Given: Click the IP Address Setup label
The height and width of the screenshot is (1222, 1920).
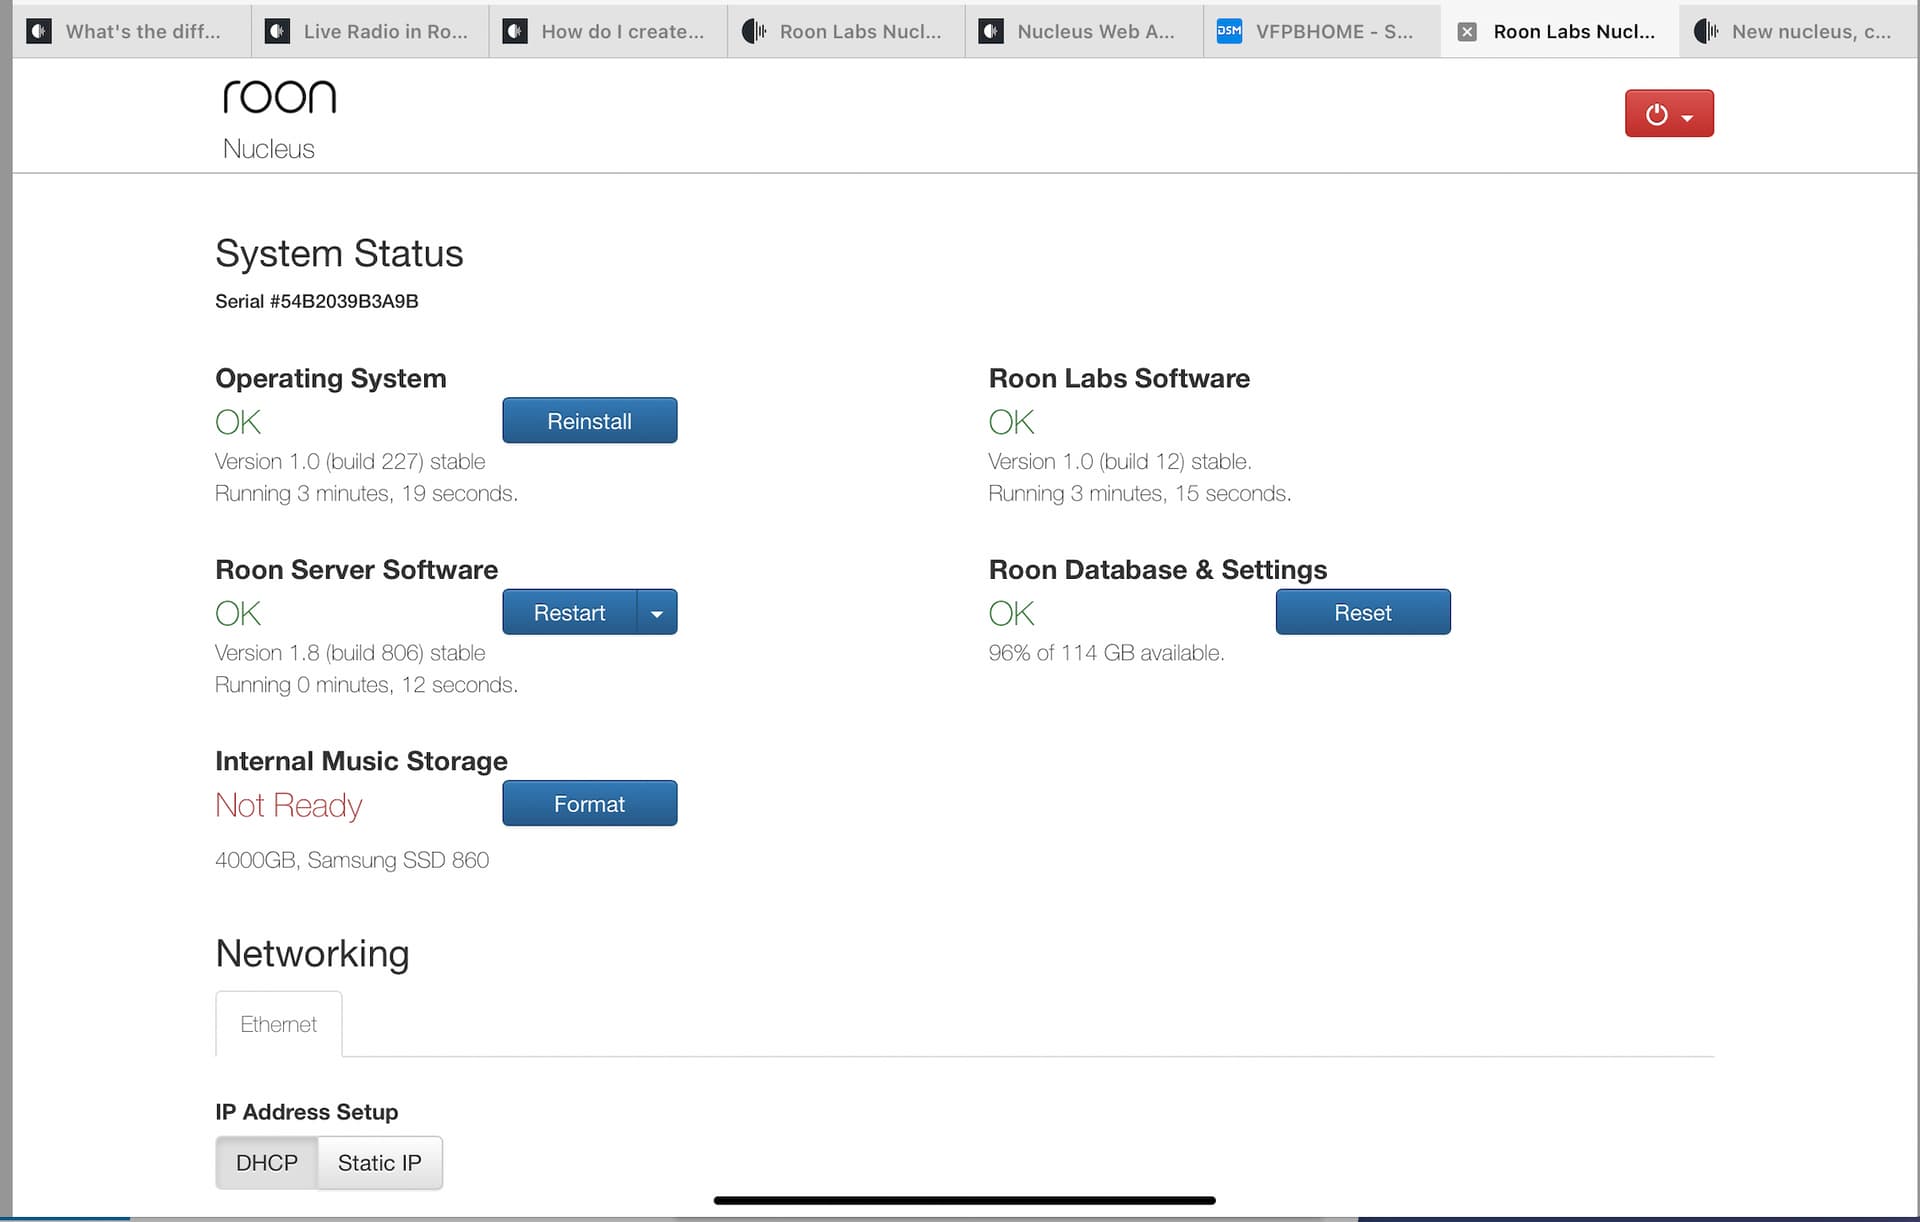Looking at the screenshot, I should click(306, 1111).
